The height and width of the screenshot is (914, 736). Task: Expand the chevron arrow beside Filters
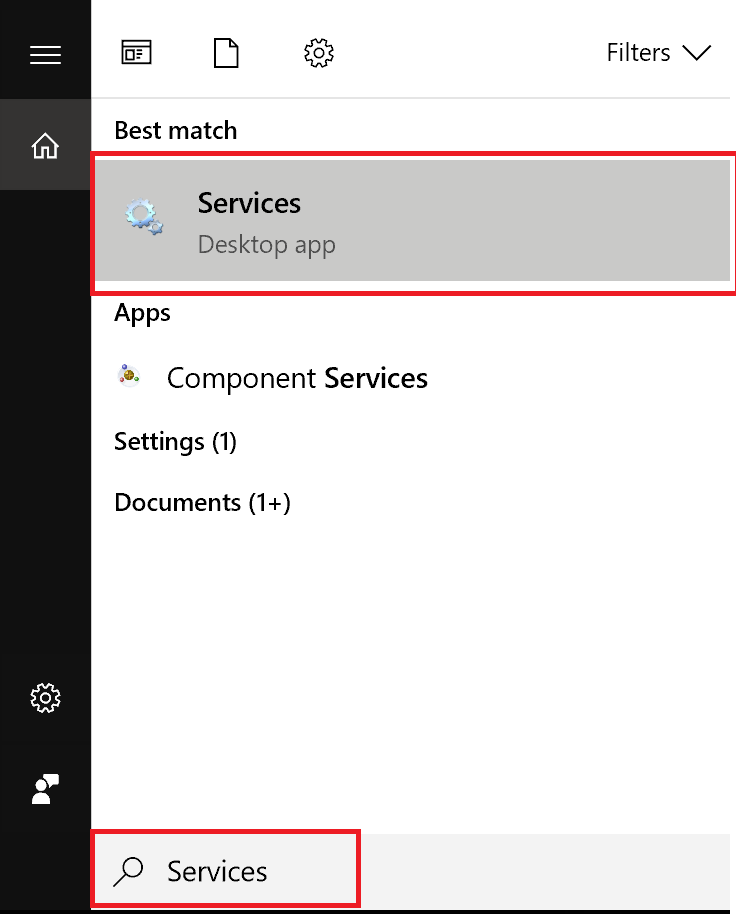pyautogui.click(x=697, y=52)
